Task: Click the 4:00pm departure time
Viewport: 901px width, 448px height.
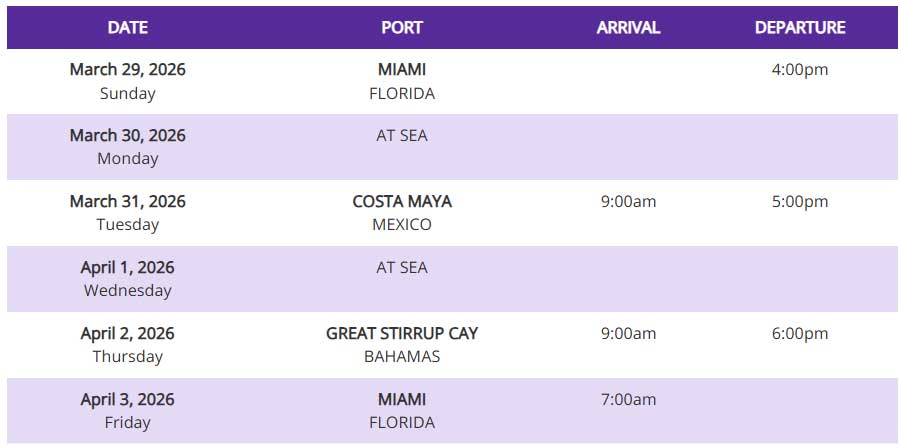Action: [x=800, y=70]
